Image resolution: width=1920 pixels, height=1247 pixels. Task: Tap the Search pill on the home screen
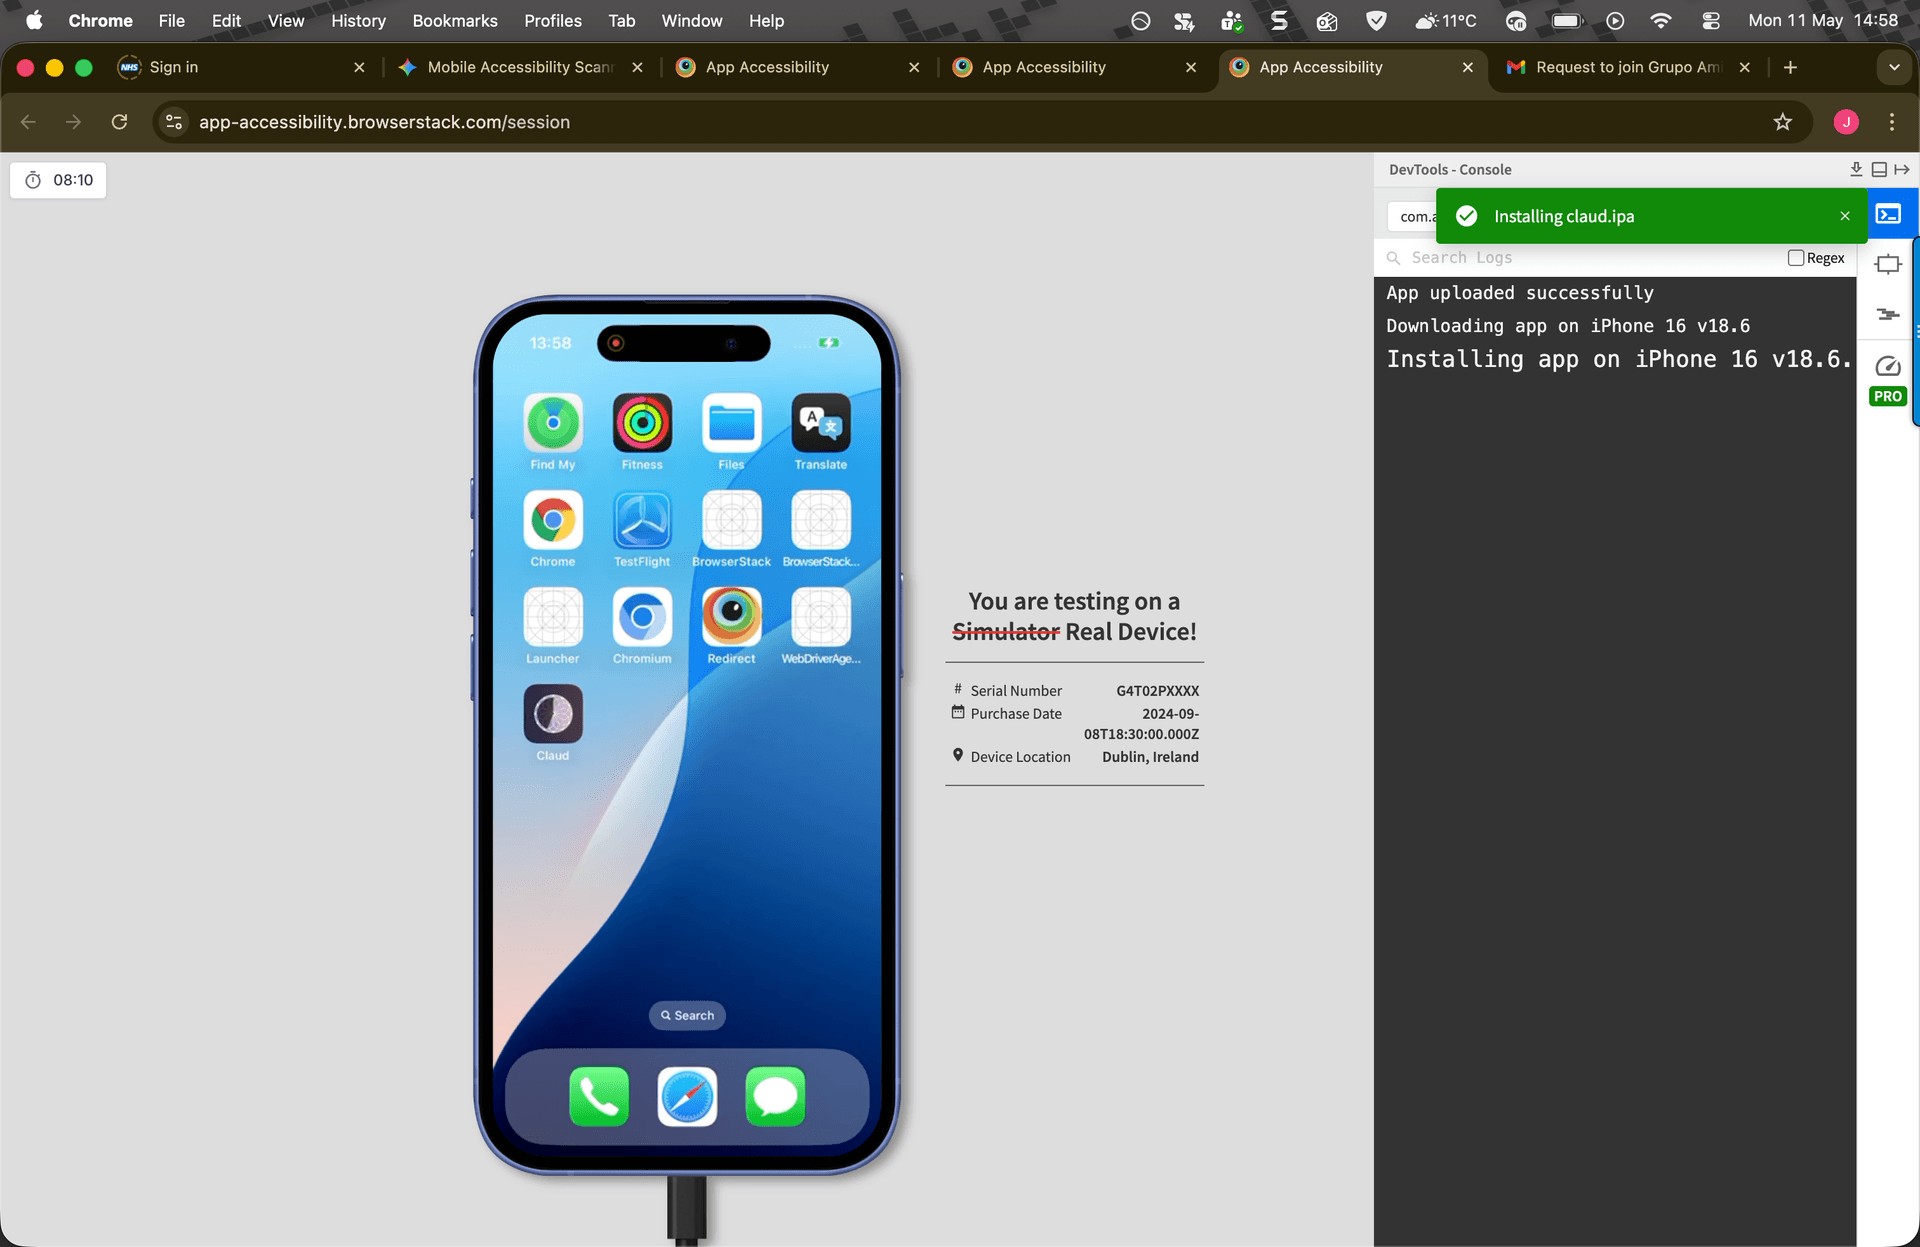[687, 1015]
